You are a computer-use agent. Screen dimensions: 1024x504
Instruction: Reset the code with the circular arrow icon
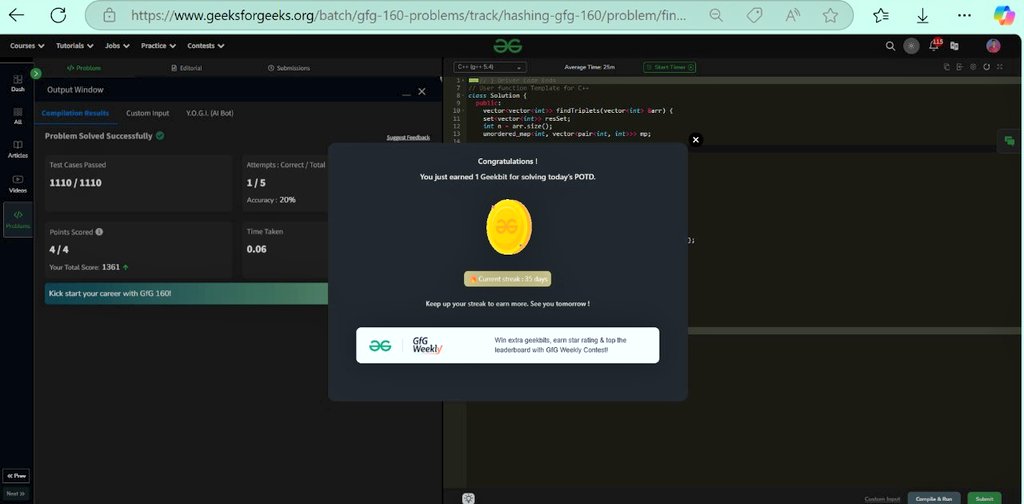[986, 67]
